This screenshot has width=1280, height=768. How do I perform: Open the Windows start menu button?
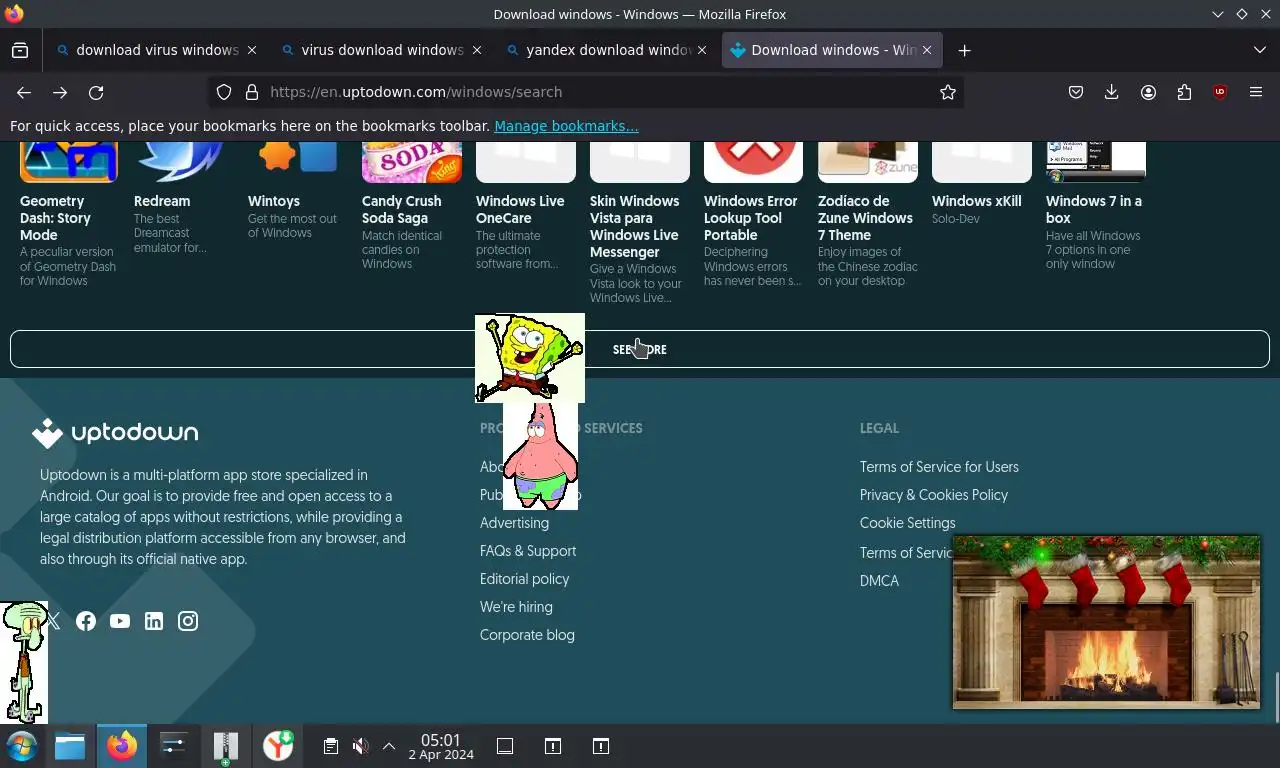point(21,746)
